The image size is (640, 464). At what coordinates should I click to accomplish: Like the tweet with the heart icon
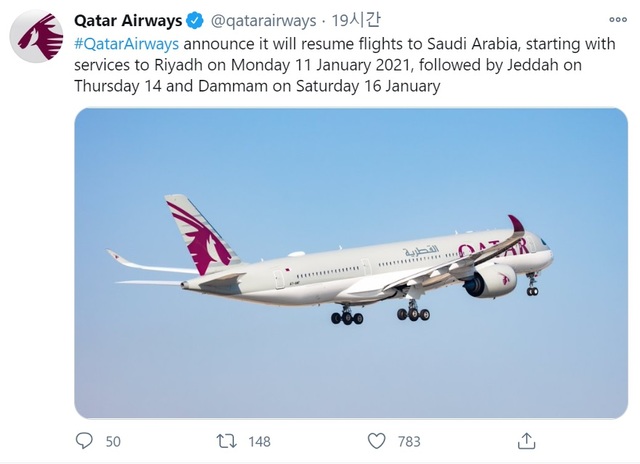coord(376,441)
